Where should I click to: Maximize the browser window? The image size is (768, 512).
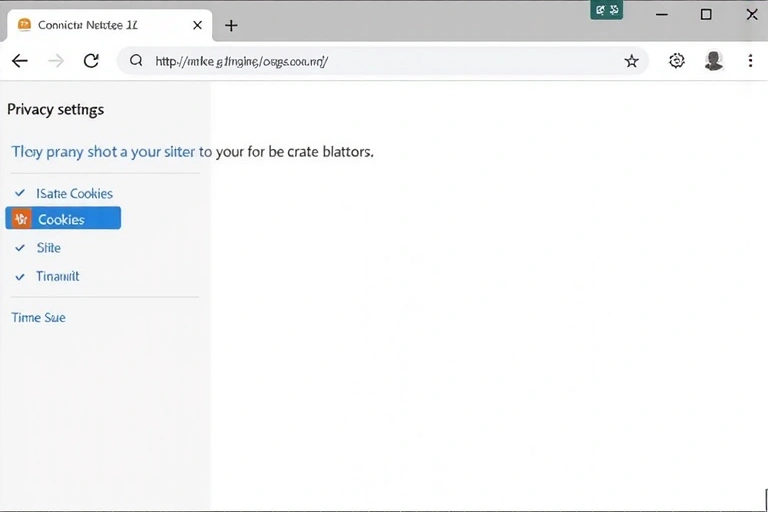(706, 14)
